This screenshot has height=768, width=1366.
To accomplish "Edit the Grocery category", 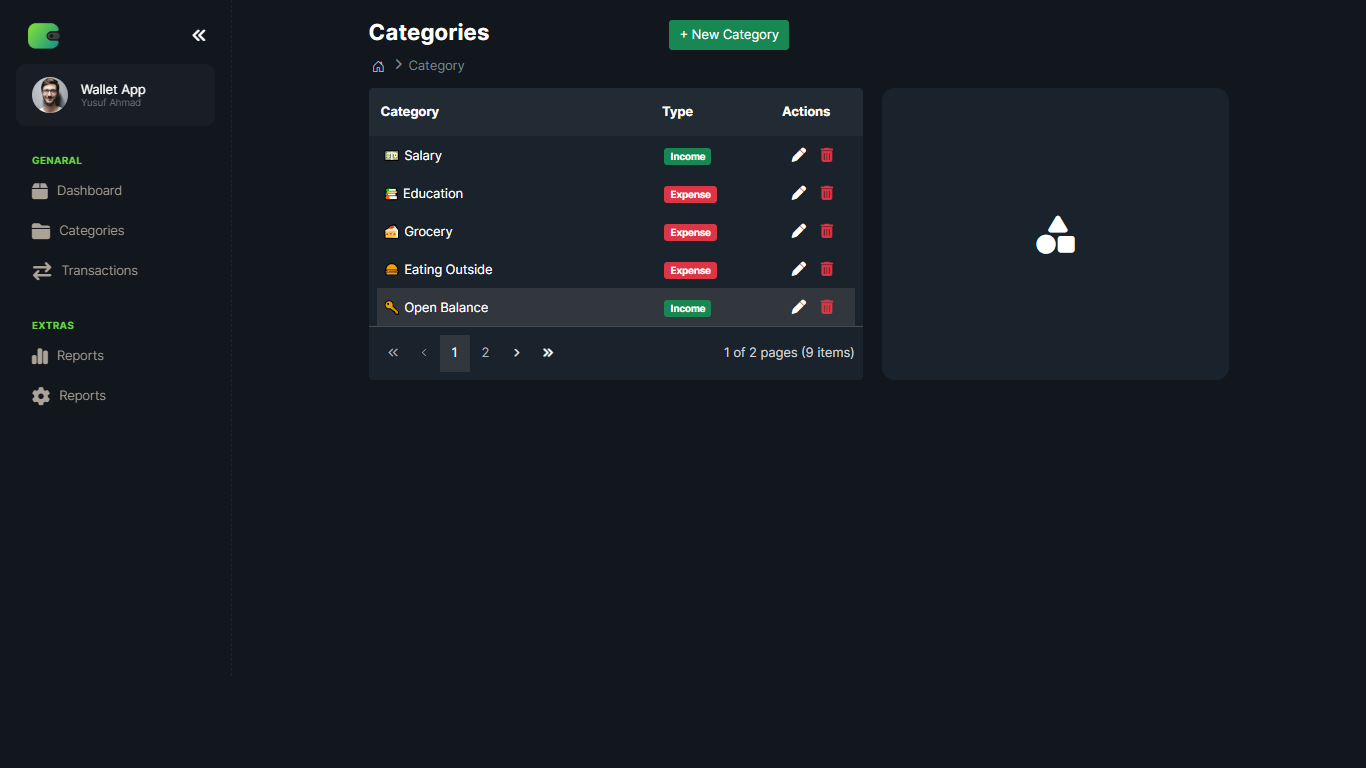I will pos(798,231).
